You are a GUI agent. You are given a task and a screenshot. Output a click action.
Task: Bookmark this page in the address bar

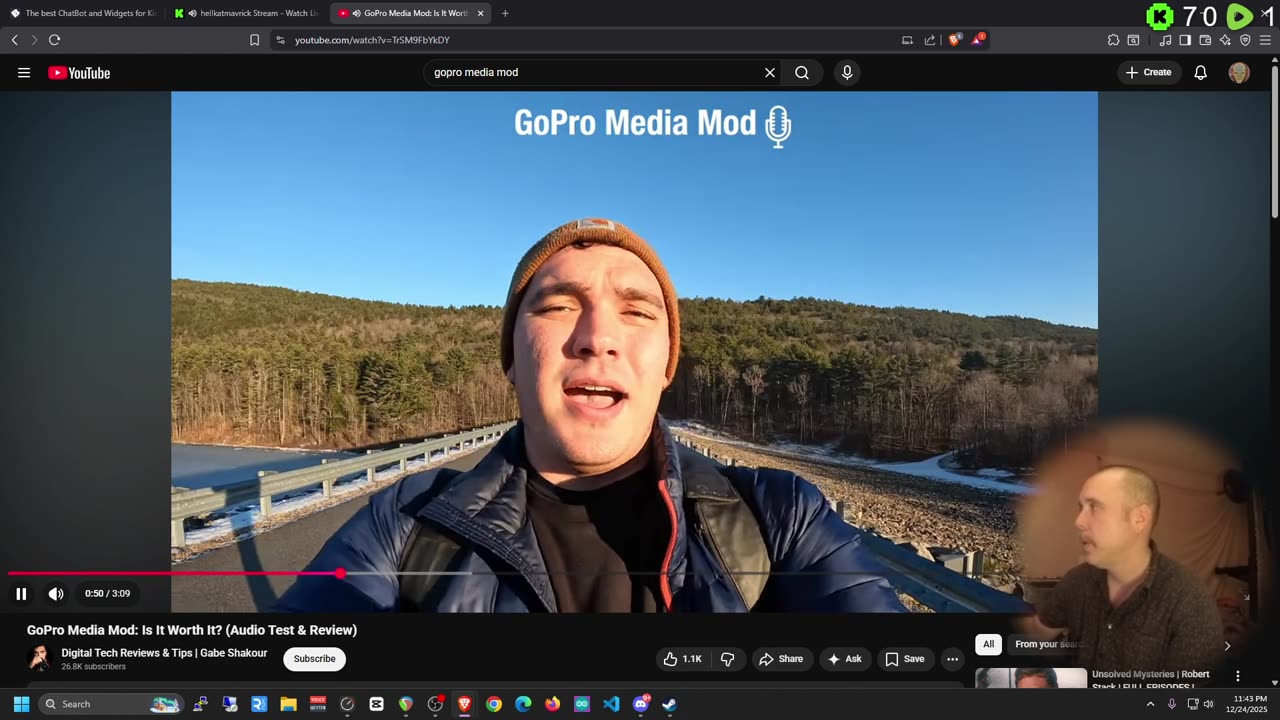tap(254, 40)
